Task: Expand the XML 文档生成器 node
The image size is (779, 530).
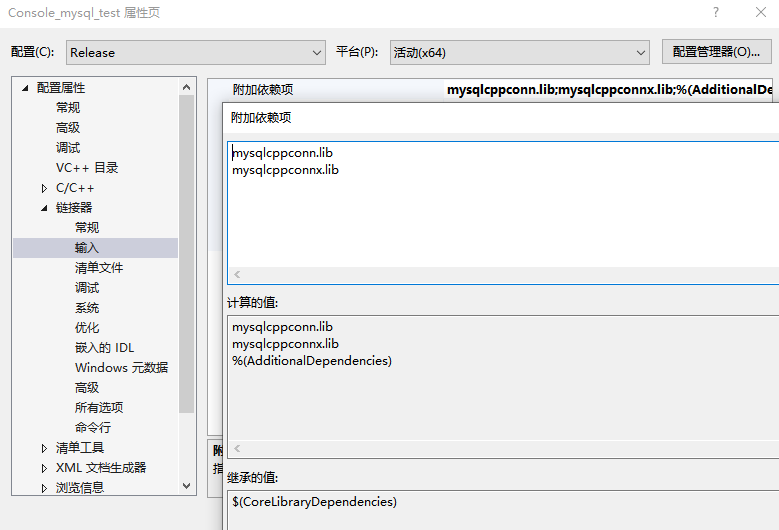Action: [x=44, y=468]
